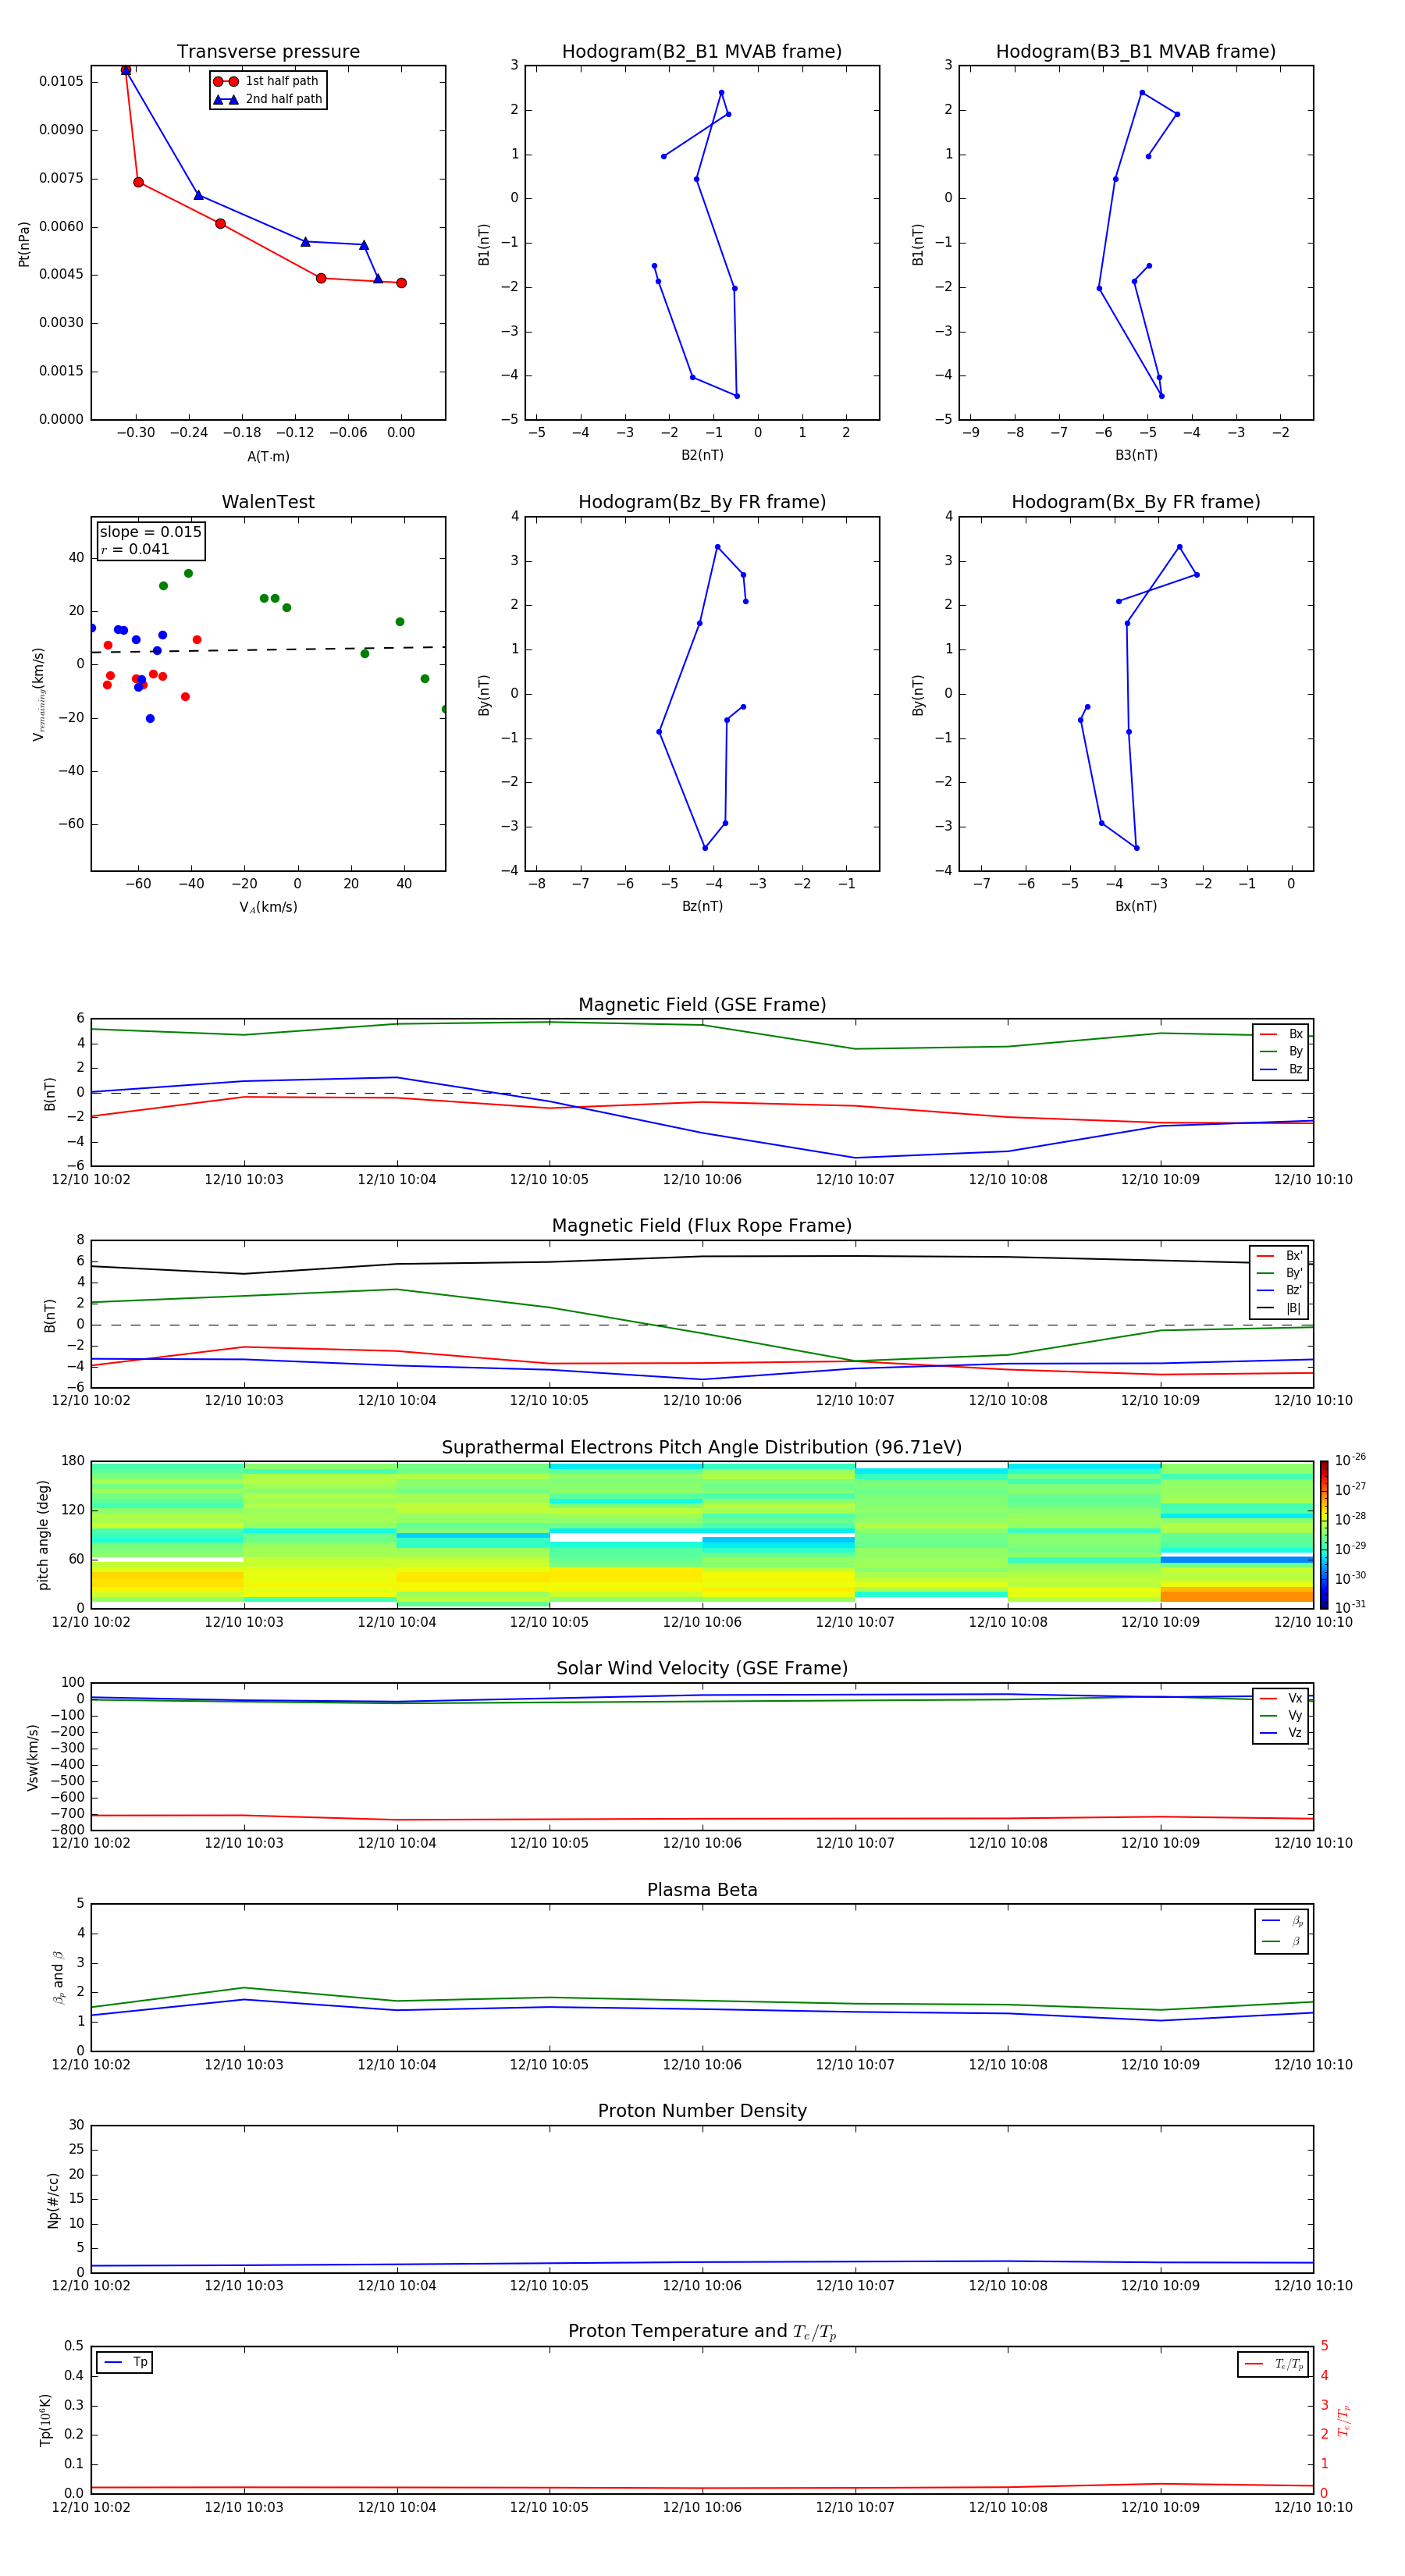
Task: Click the "Proton Number Density" title
Action: pos(702,2111)
